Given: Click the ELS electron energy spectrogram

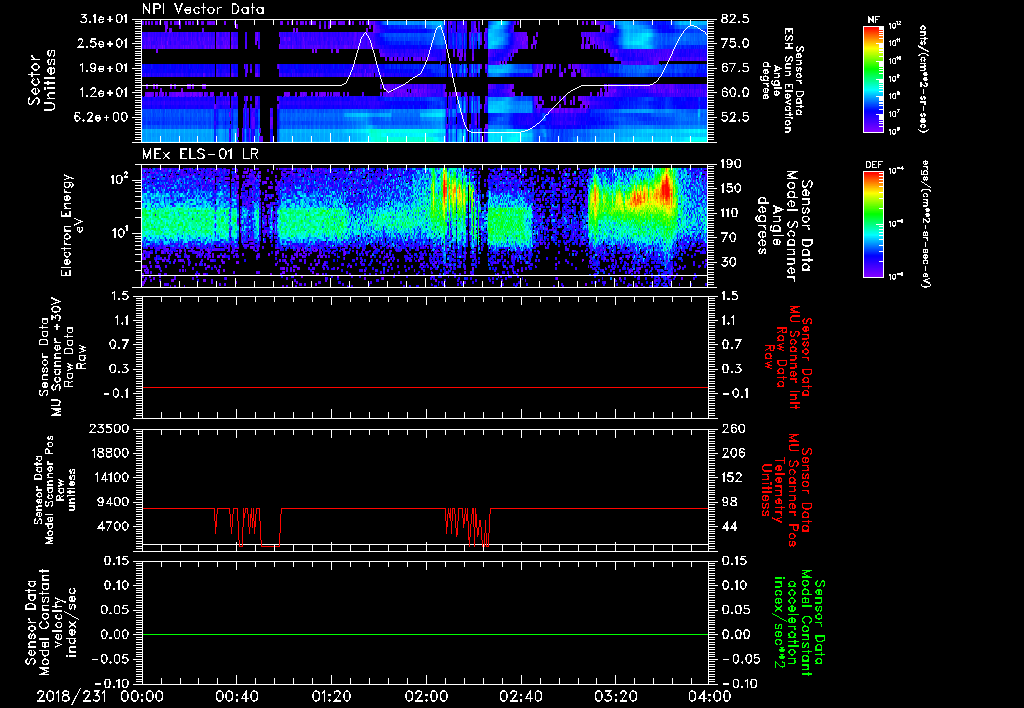Looking at the screenshot, I should pos(424,226).
